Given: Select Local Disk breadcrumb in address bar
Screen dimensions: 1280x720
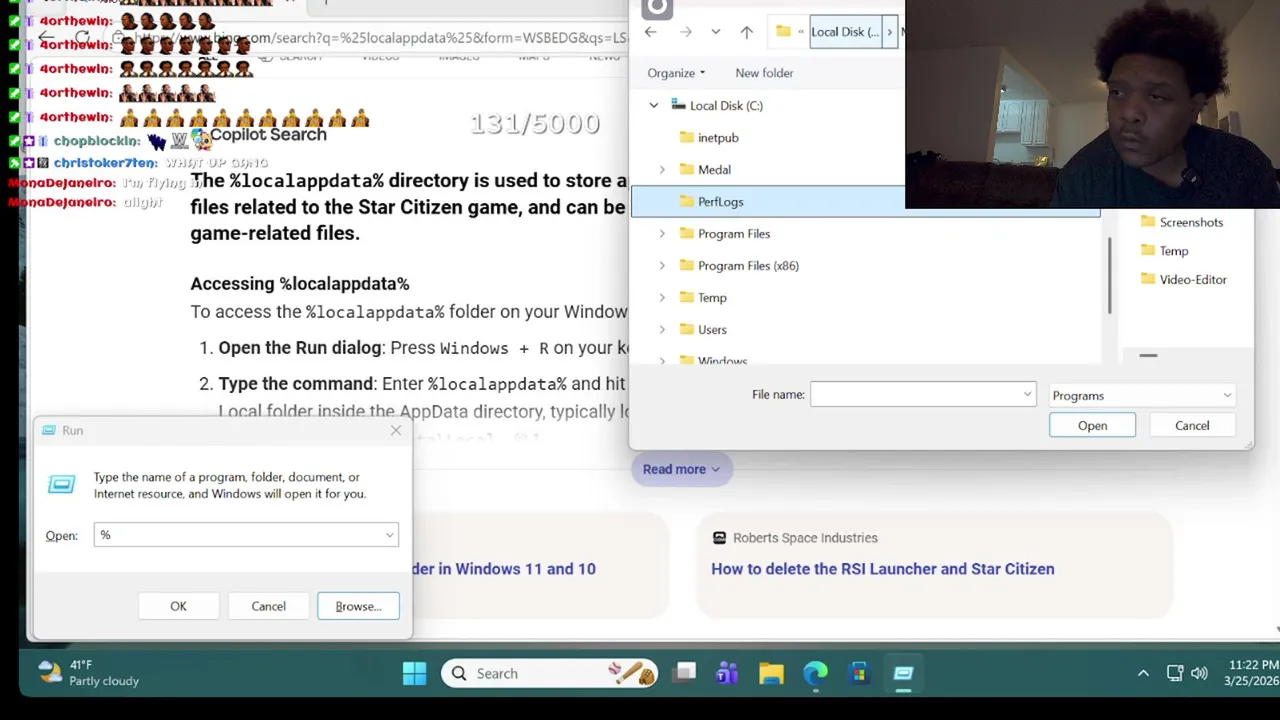Looking at the screenshot, I should click(x=844, y=32).
